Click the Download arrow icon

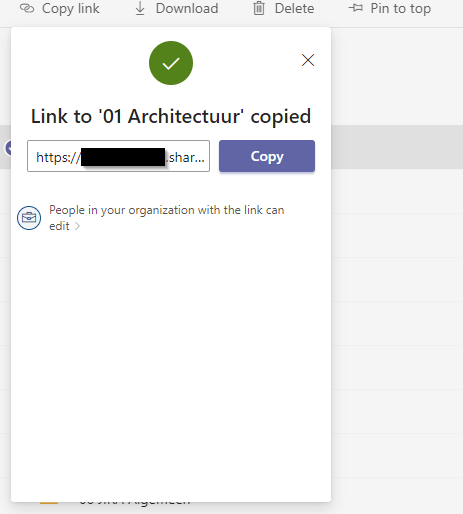point(140,8)
